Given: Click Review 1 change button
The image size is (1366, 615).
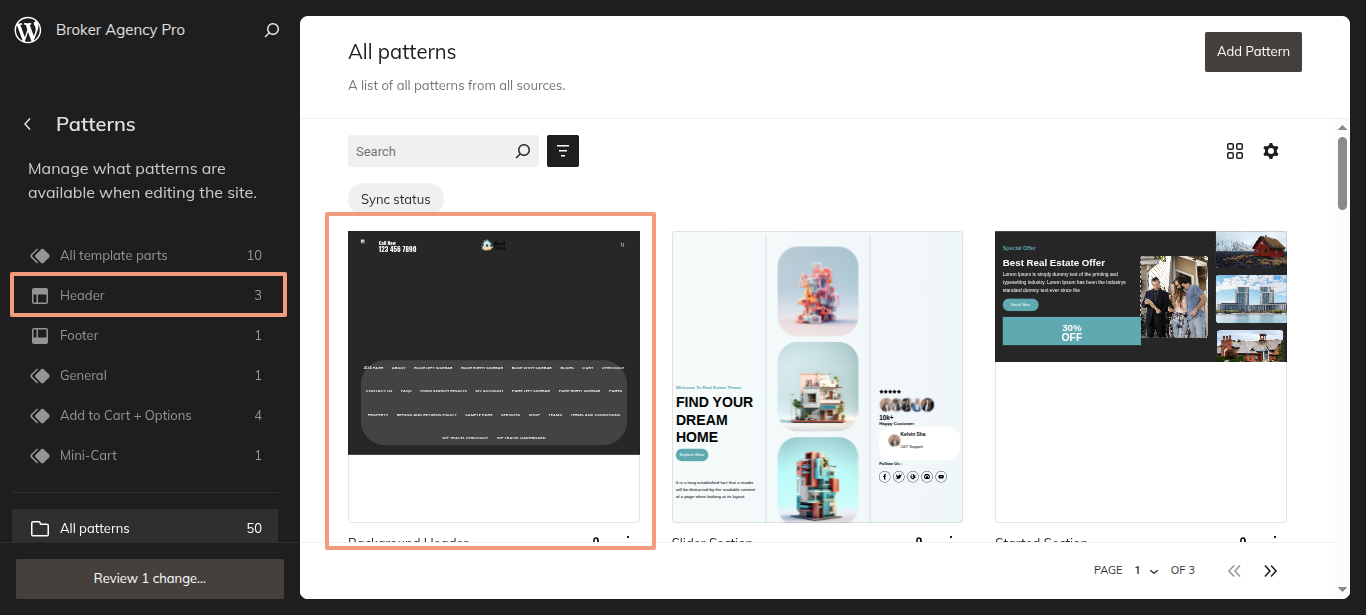Looking at the screenshot, I should 150,578.
